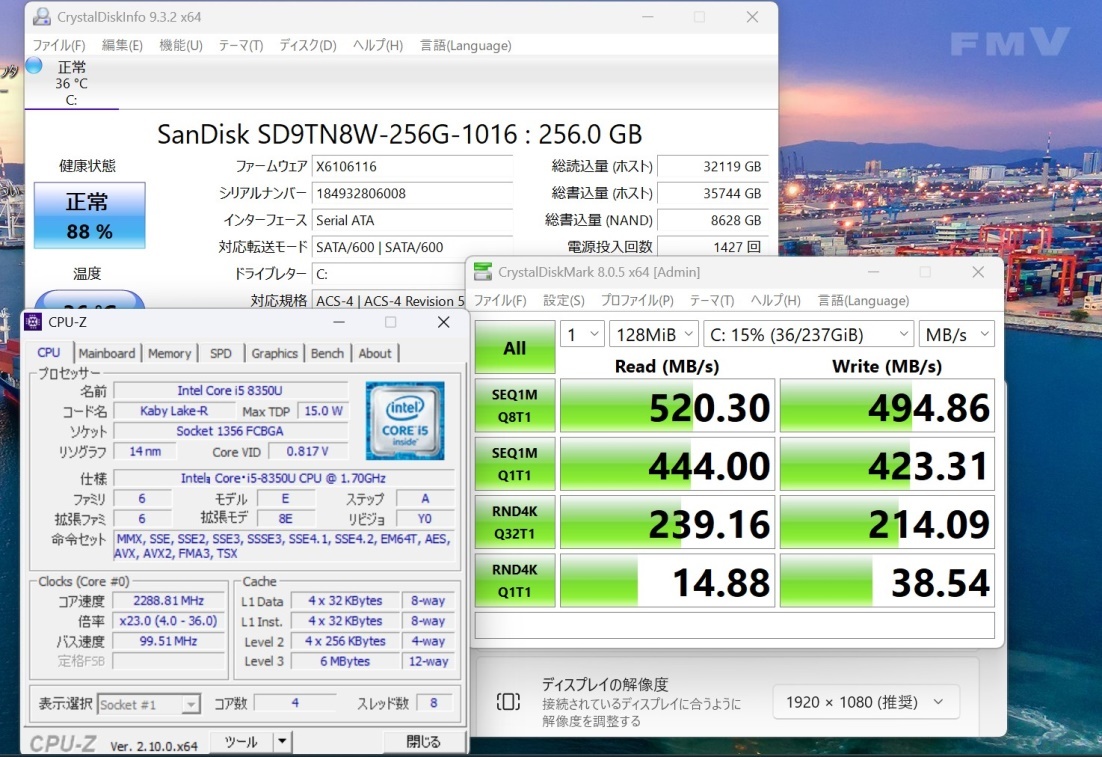Run the RND4K Q32T1 benchmark test
The width and height of the screenshot is (1102, 757).
(514, 521)
